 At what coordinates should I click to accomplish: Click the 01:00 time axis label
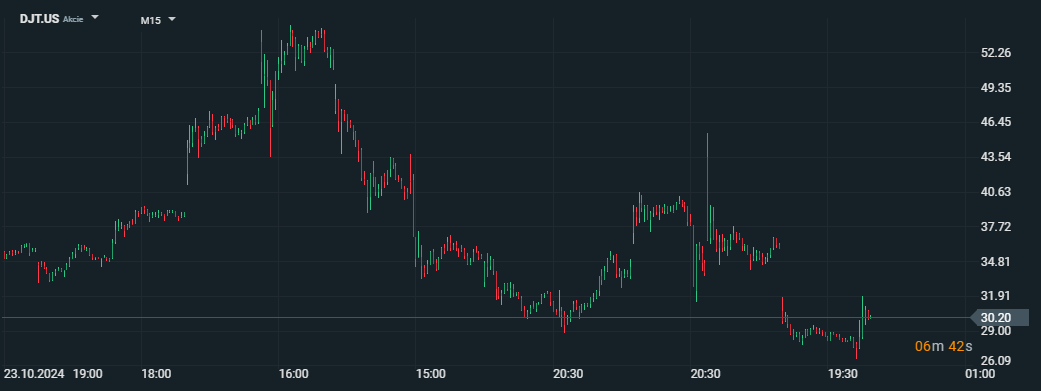click(980, 374)
